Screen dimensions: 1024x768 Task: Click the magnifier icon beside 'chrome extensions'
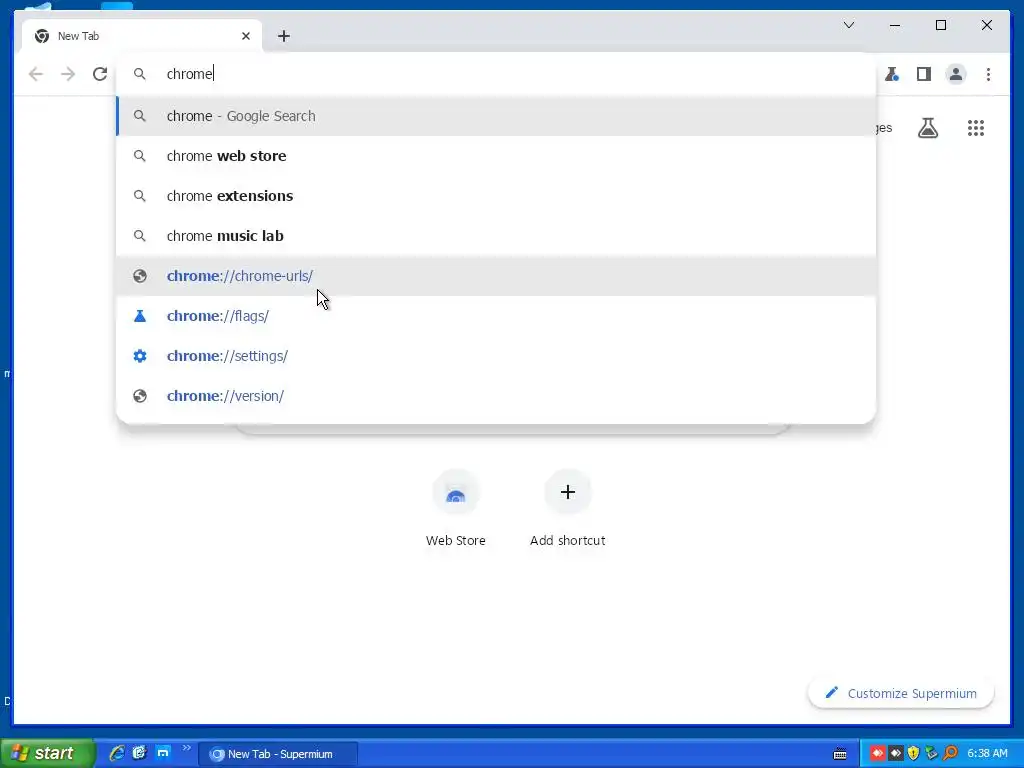[140, 196]
